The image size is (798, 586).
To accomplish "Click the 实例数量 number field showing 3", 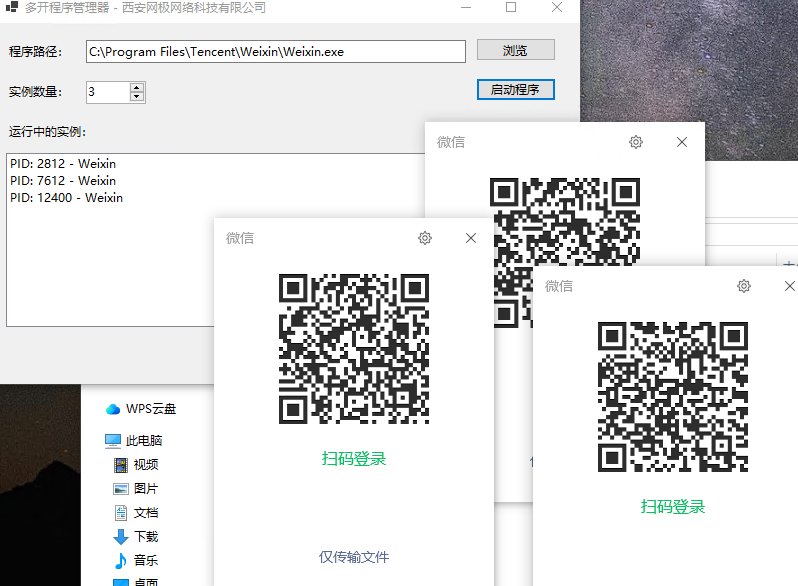I will 108,92.
